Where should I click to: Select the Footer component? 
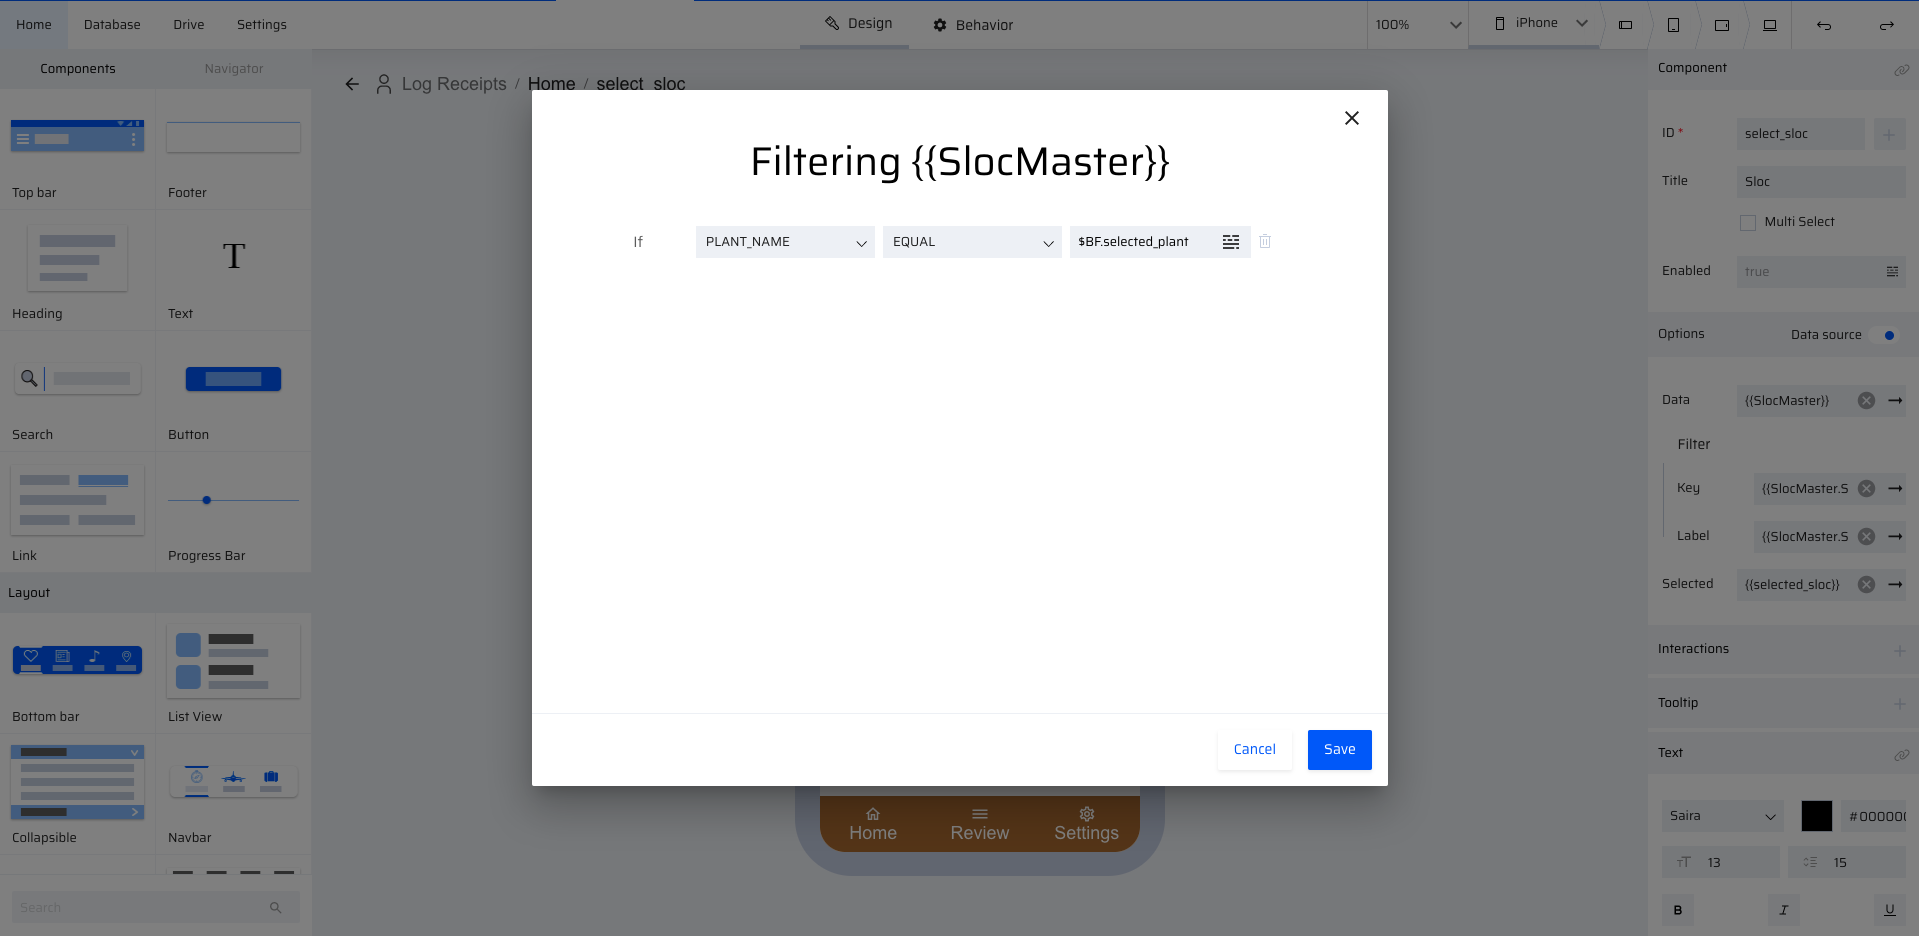tap(233, 150)
